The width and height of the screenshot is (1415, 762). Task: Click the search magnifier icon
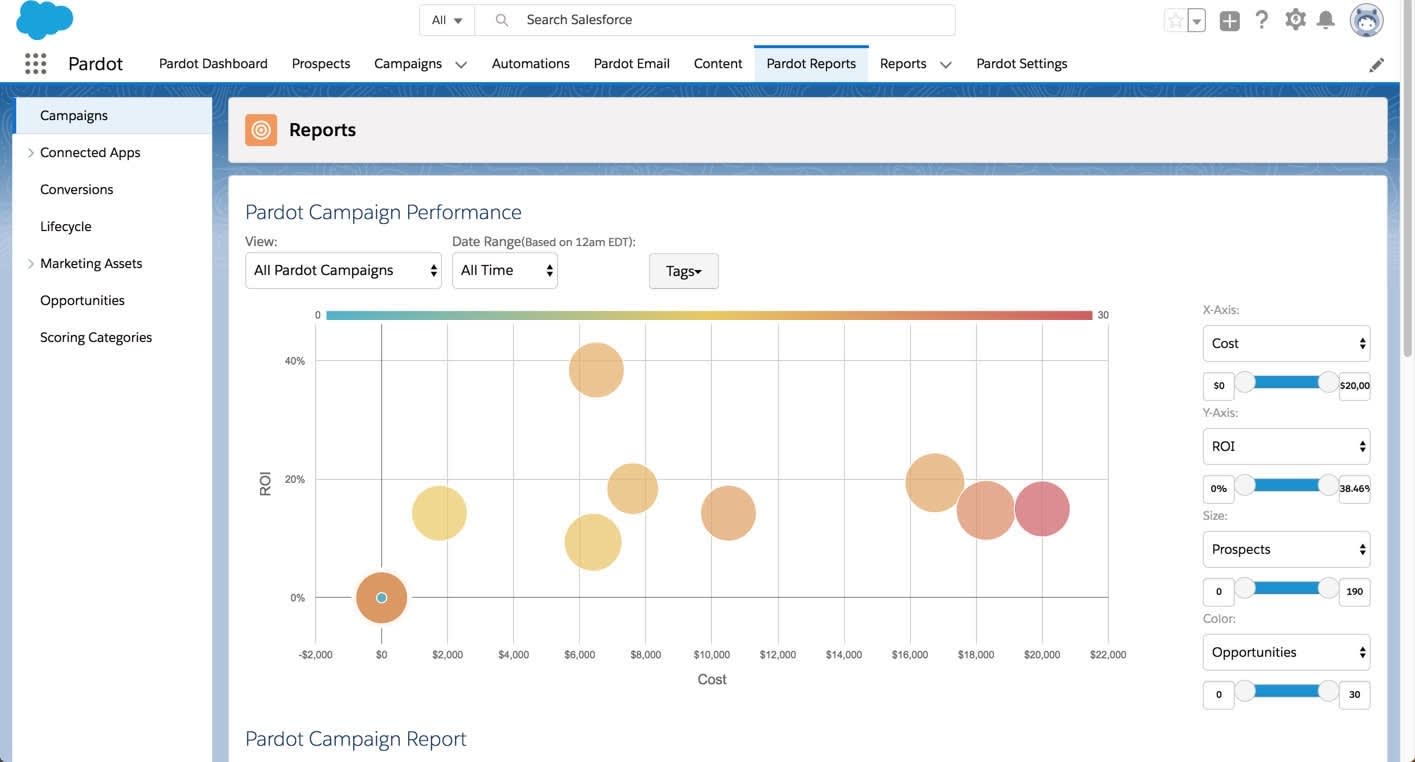502,20
